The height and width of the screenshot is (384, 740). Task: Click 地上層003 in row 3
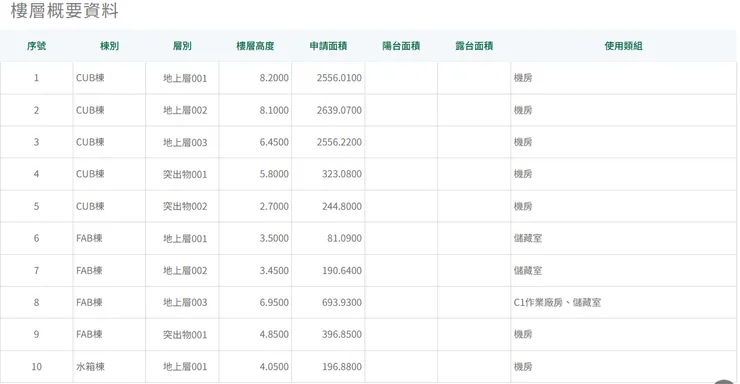[x=185, y=142]
